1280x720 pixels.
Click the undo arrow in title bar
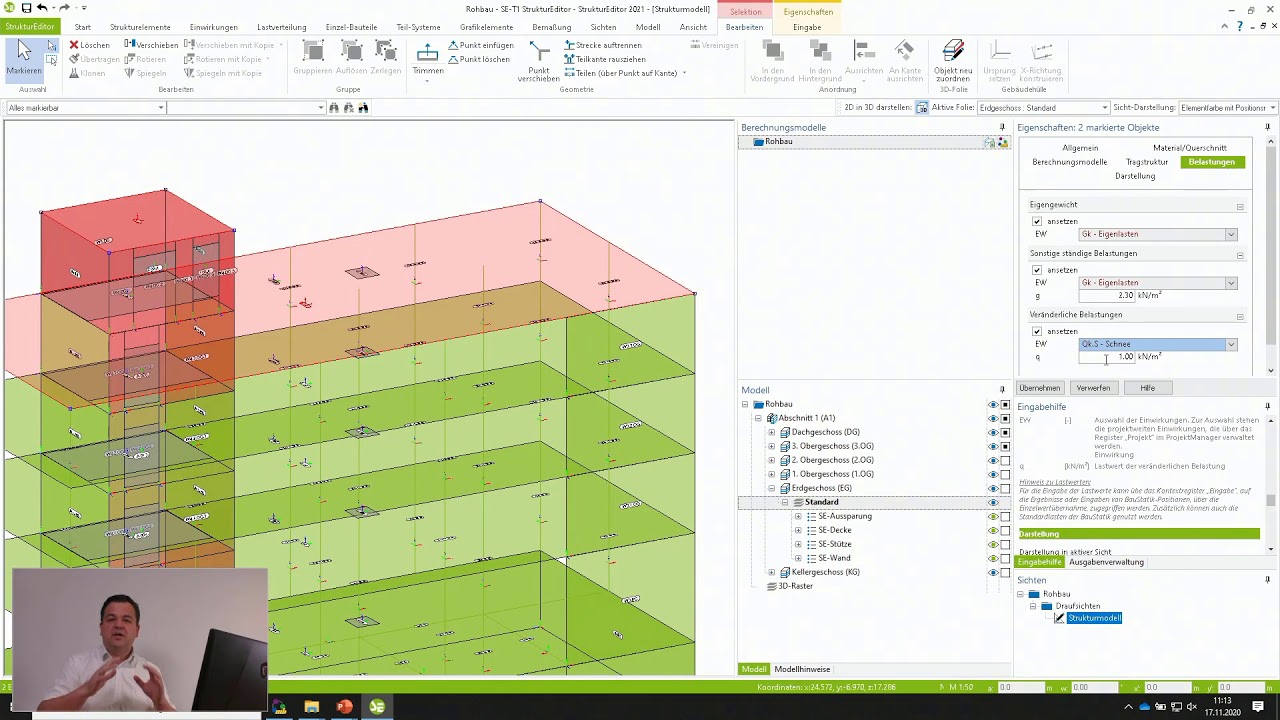coord(42,8)
